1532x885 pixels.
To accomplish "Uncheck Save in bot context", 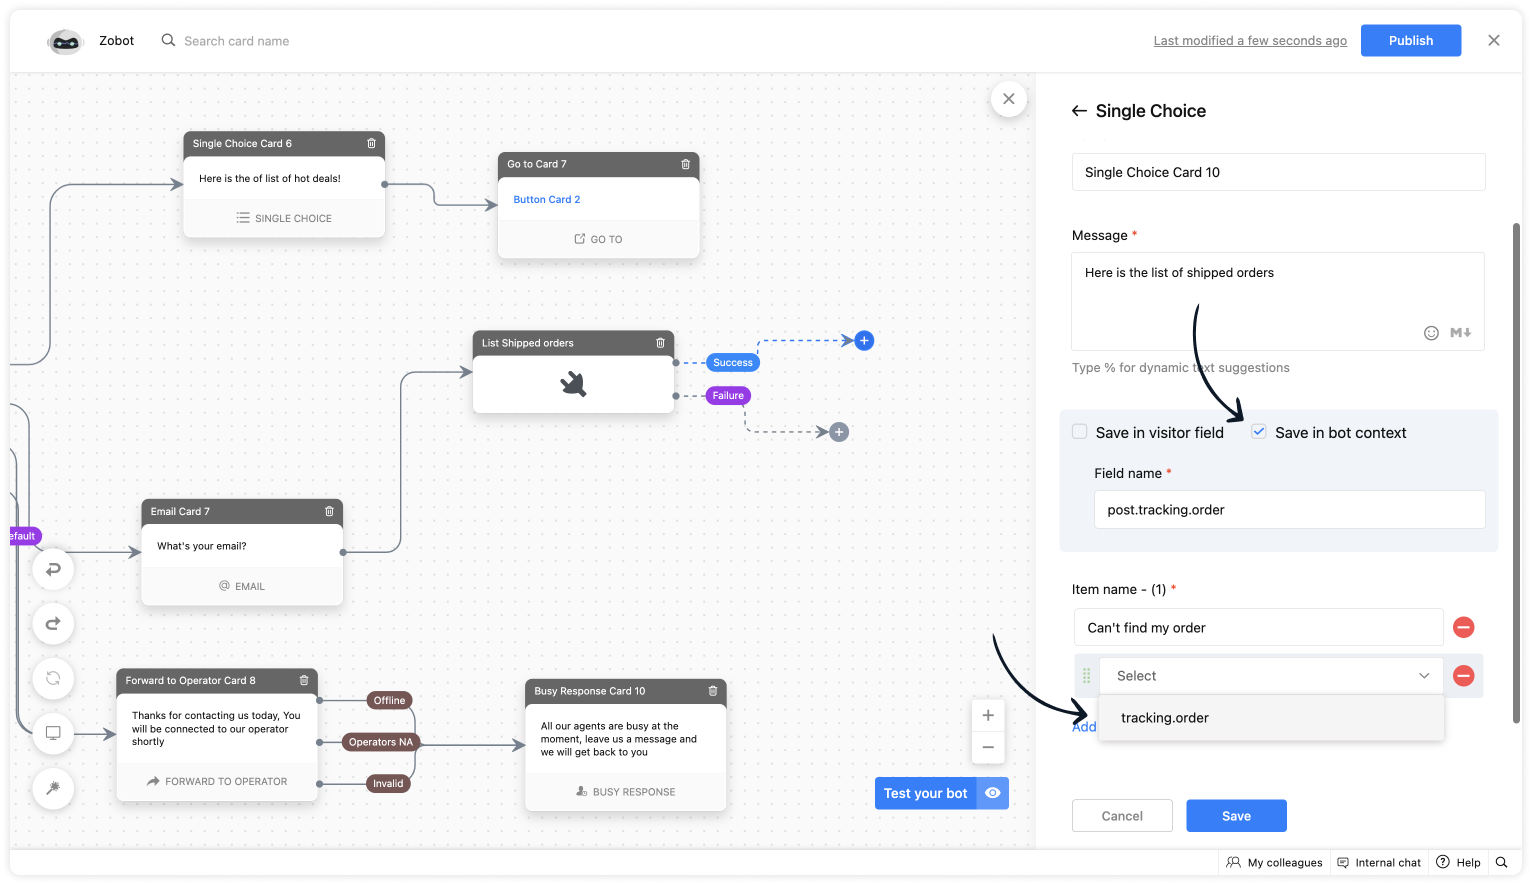I will click(1258, 431).
